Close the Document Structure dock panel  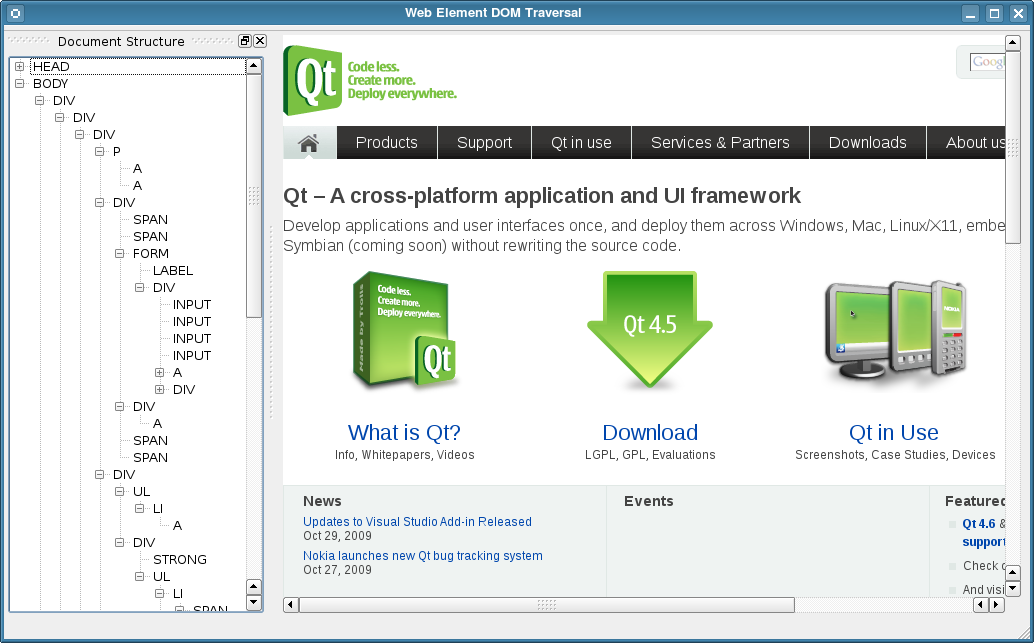coord(260,41)
